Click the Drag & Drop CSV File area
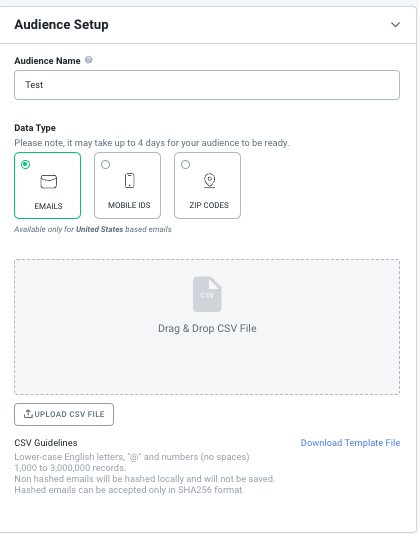Viewport: 419px width, 534px height. pyautogui.click(x=207, y=327)
